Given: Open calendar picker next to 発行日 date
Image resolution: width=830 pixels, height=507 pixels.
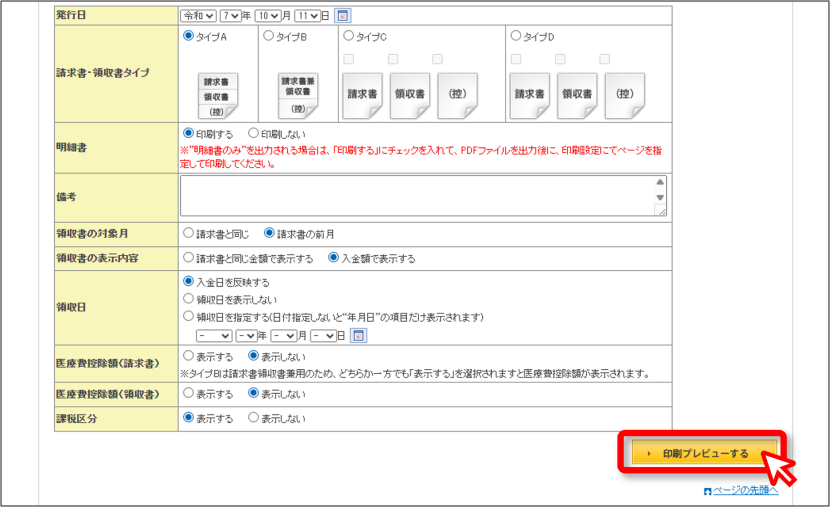Looking at the screenshot, I should click(342, 16).
